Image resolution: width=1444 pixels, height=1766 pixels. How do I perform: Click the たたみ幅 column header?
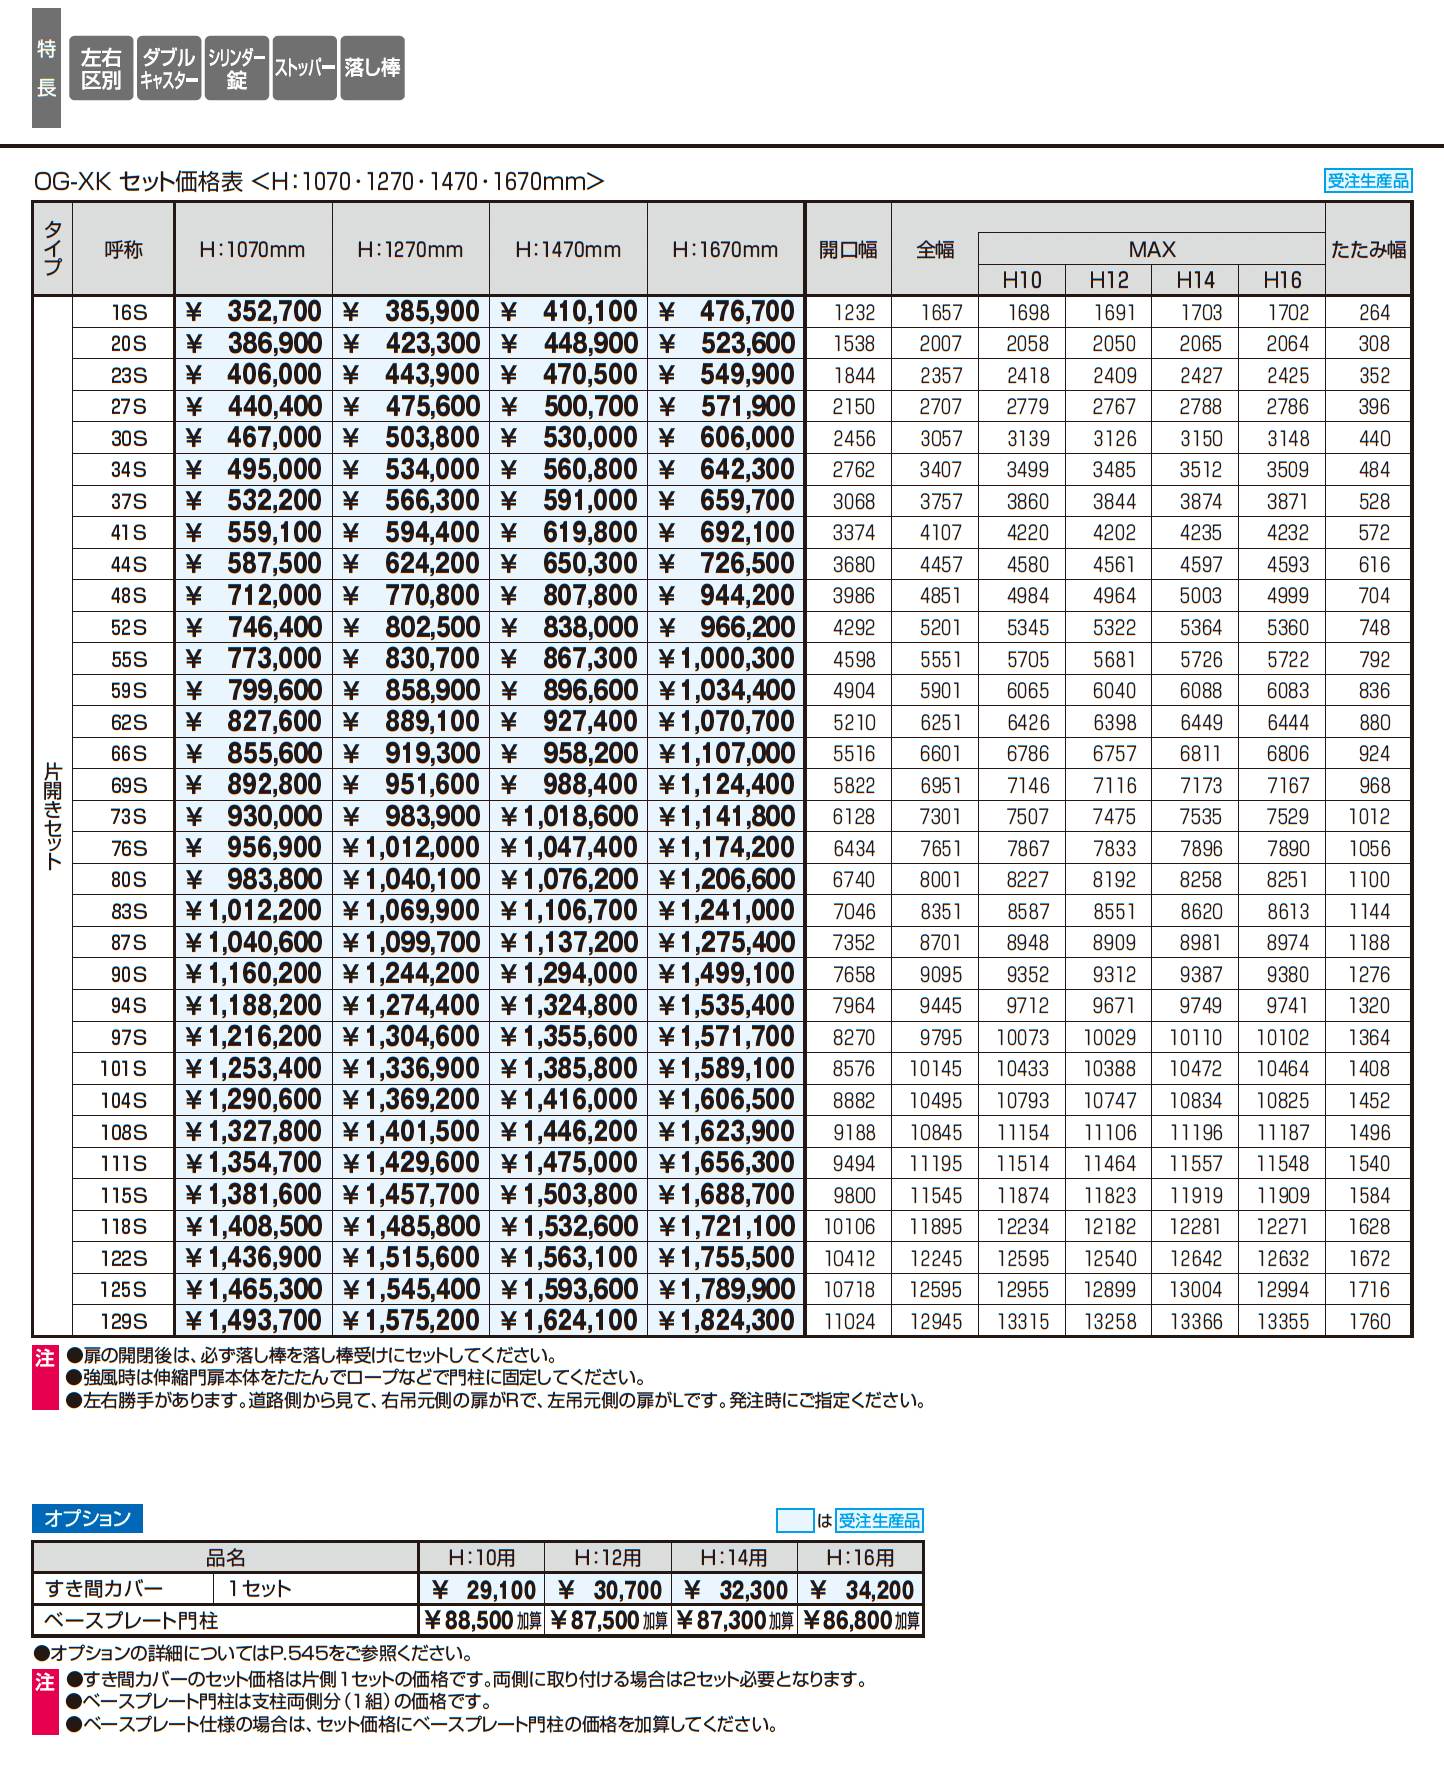click(1368, 250)
